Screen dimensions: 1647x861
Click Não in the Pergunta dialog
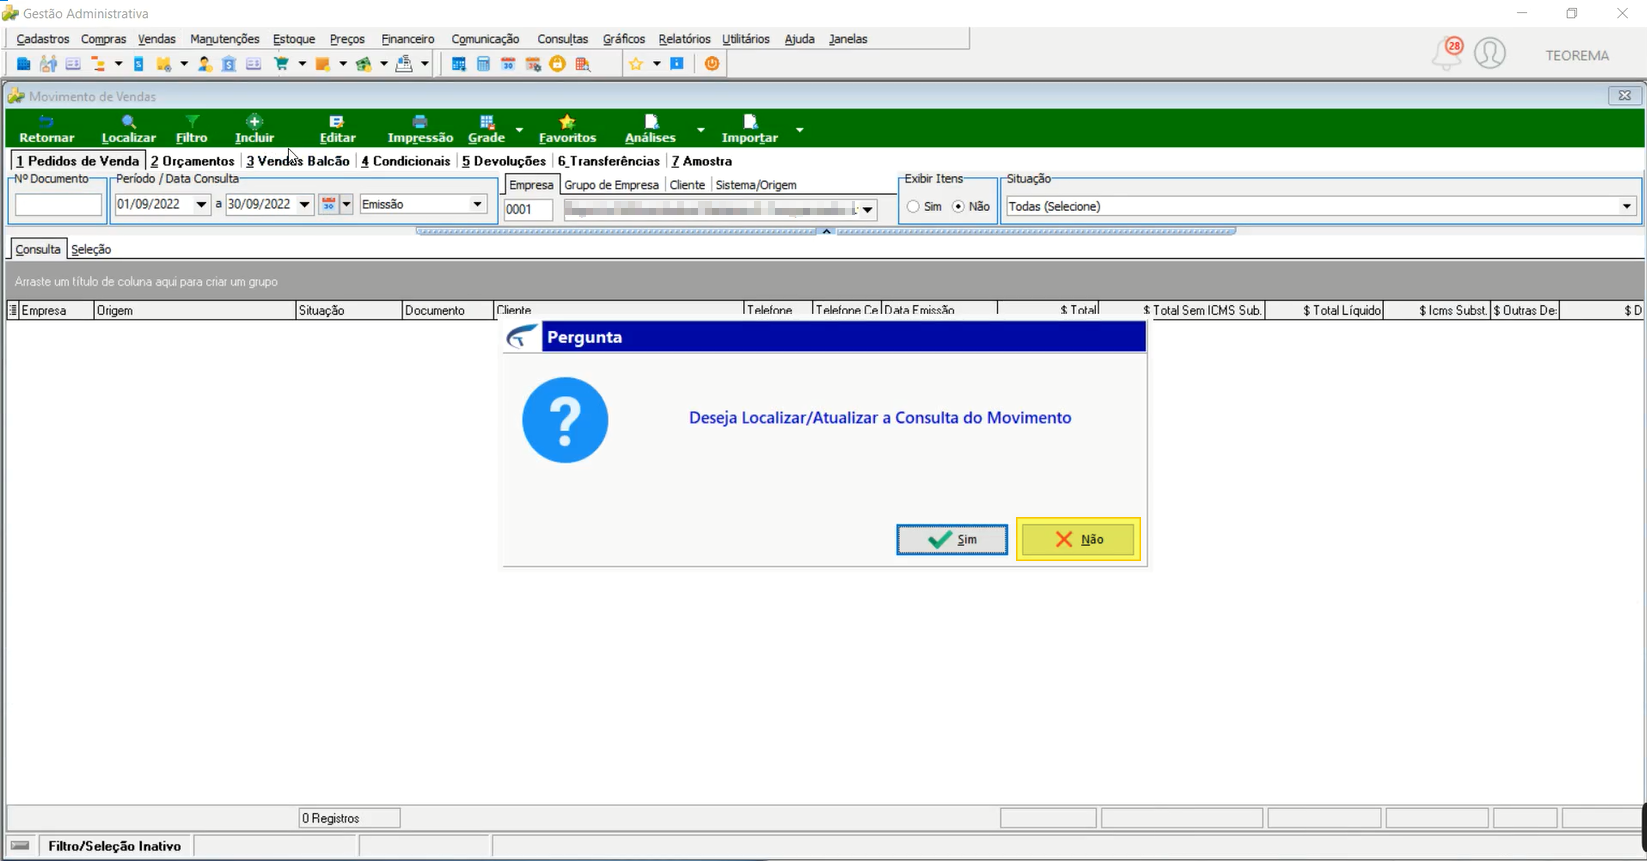[x=1078, y=540]
